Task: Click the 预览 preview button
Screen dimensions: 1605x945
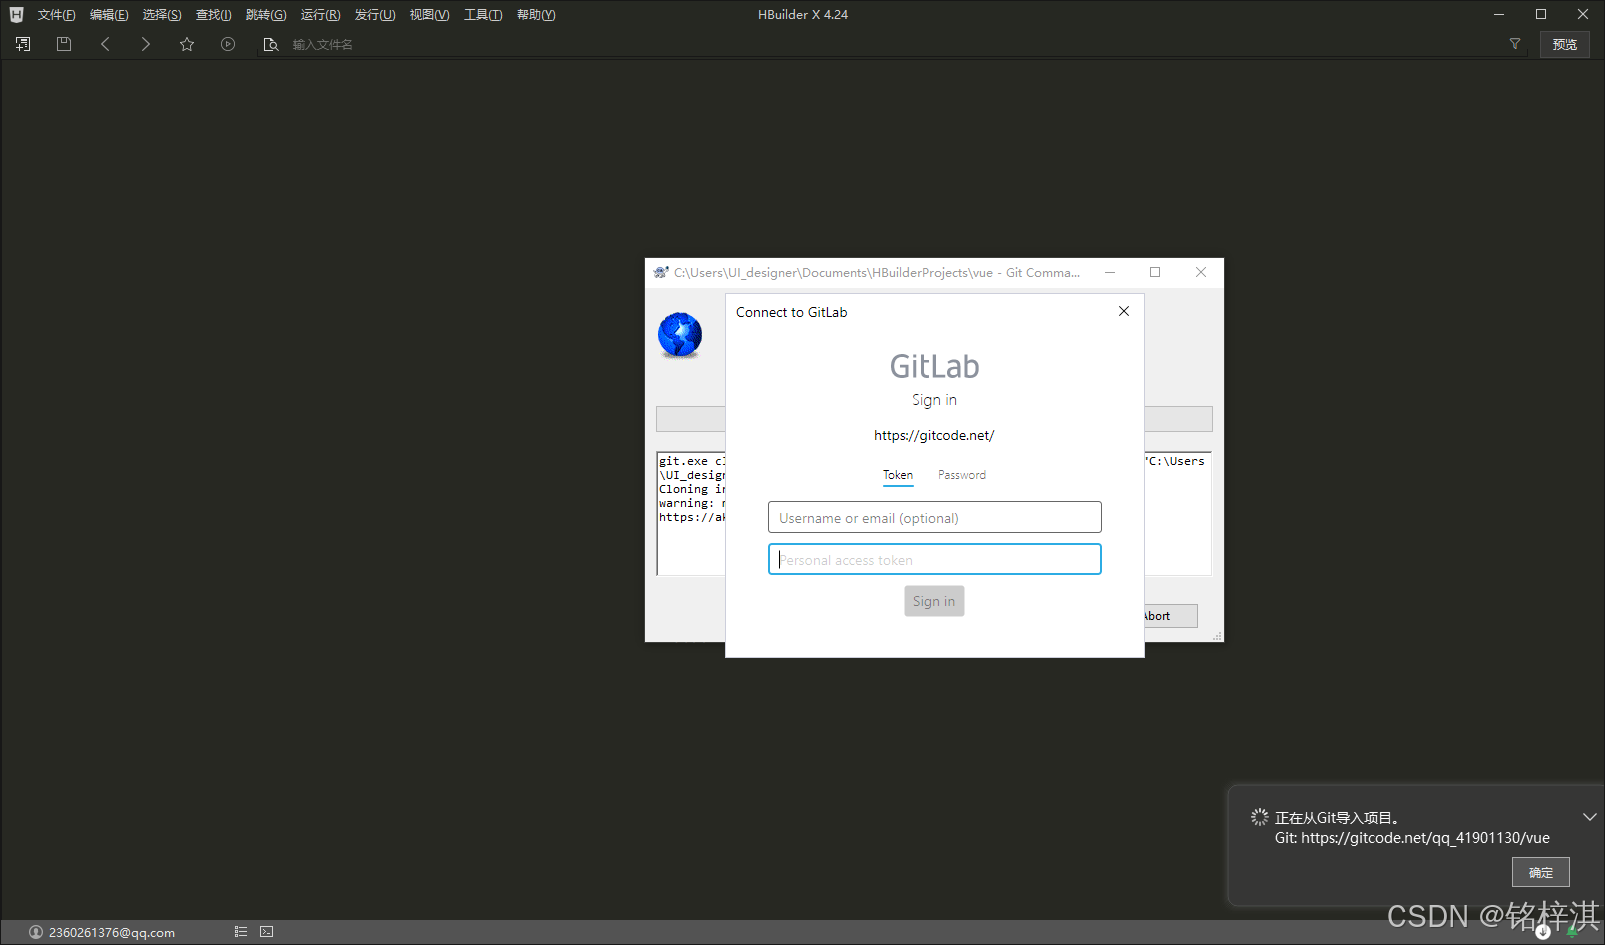Action: coord(1565,44)
